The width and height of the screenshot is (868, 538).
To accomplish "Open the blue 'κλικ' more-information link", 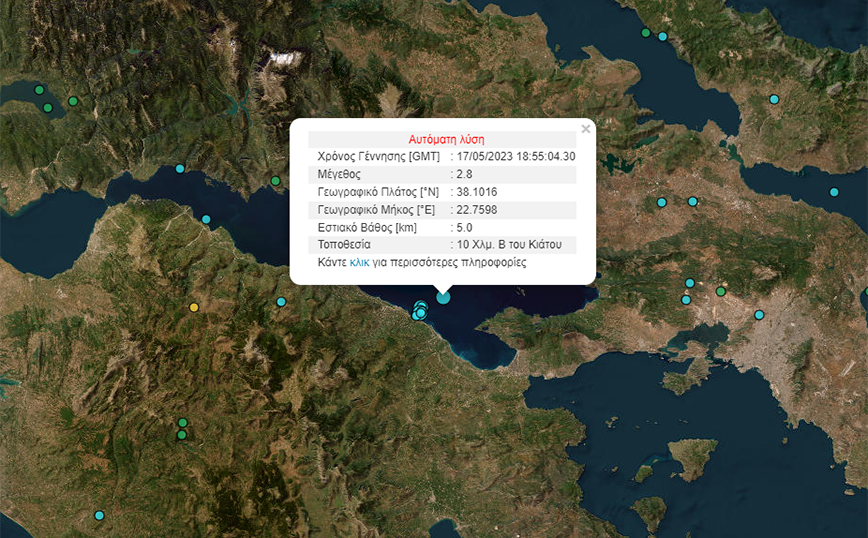I will (360, 262).
